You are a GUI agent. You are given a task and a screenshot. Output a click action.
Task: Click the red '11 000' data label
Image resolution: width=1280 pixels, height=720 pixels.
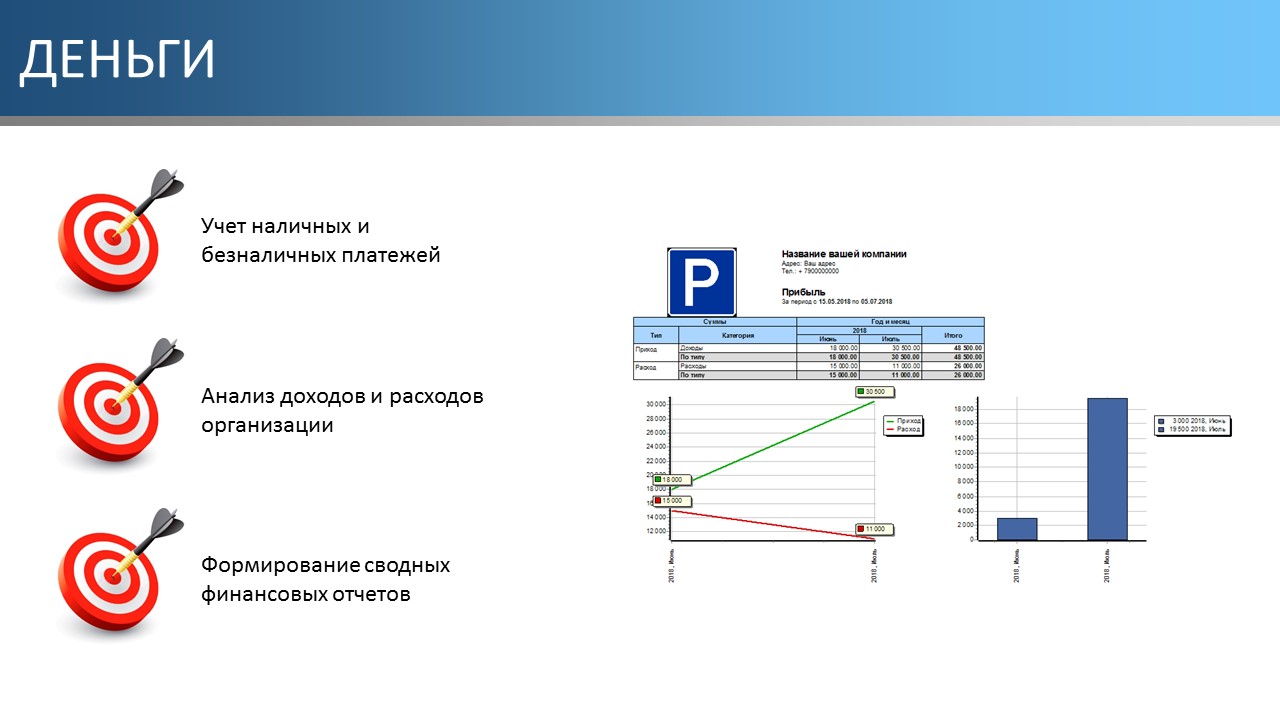coord(874,529)
